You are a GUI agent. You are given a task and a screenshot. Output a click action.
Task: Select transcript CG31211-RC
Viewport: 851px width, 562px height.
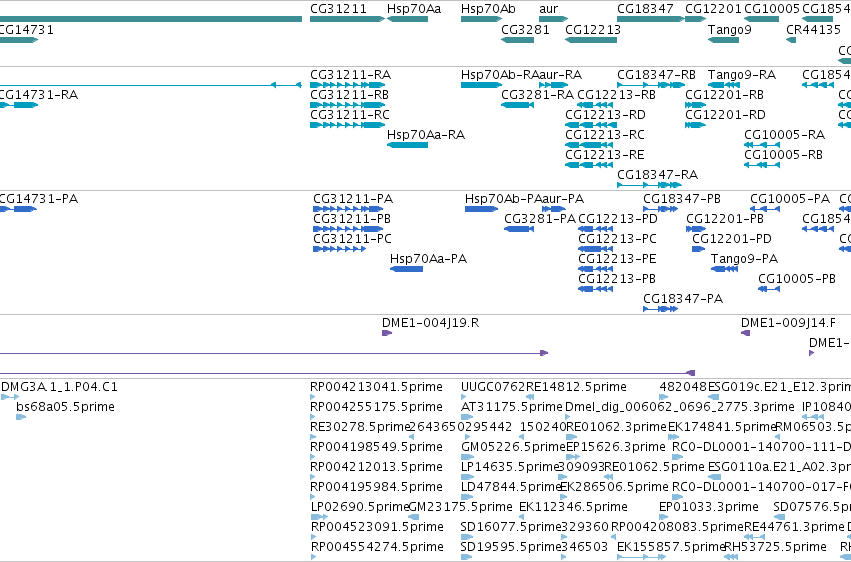[x=347, y=125]
